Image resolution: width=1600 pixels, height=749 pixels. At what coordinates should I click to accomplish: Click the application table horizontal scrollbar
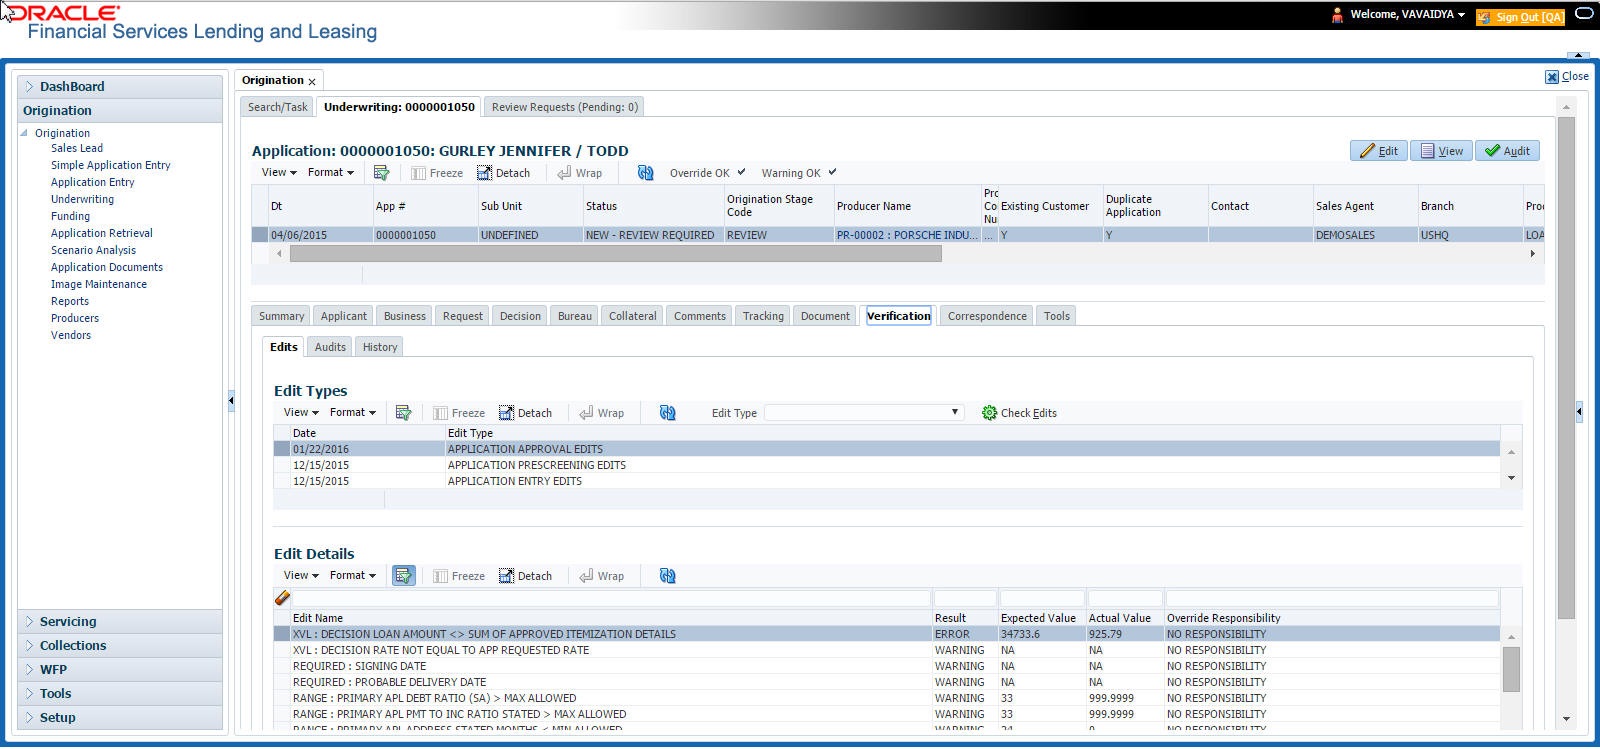[615, 254]
